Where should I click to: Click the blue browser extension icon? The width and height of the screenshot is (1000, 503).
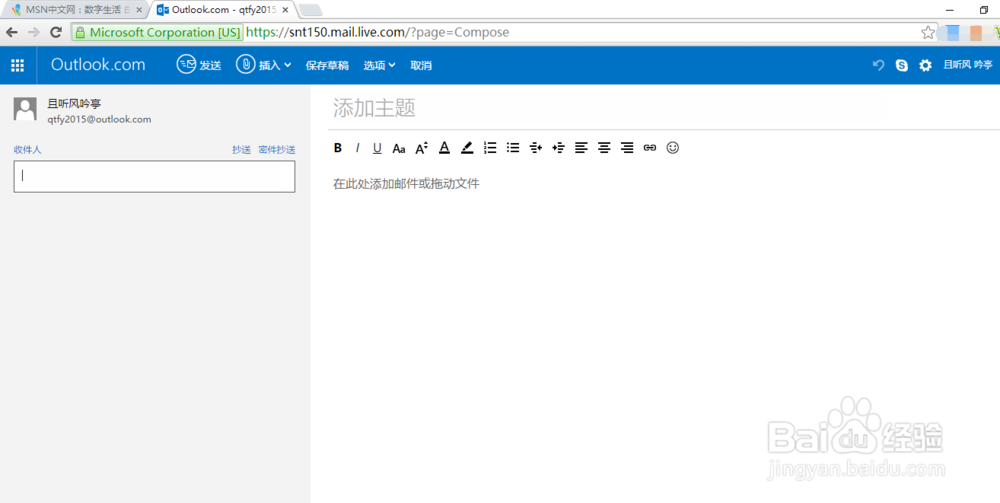point(953,33)
